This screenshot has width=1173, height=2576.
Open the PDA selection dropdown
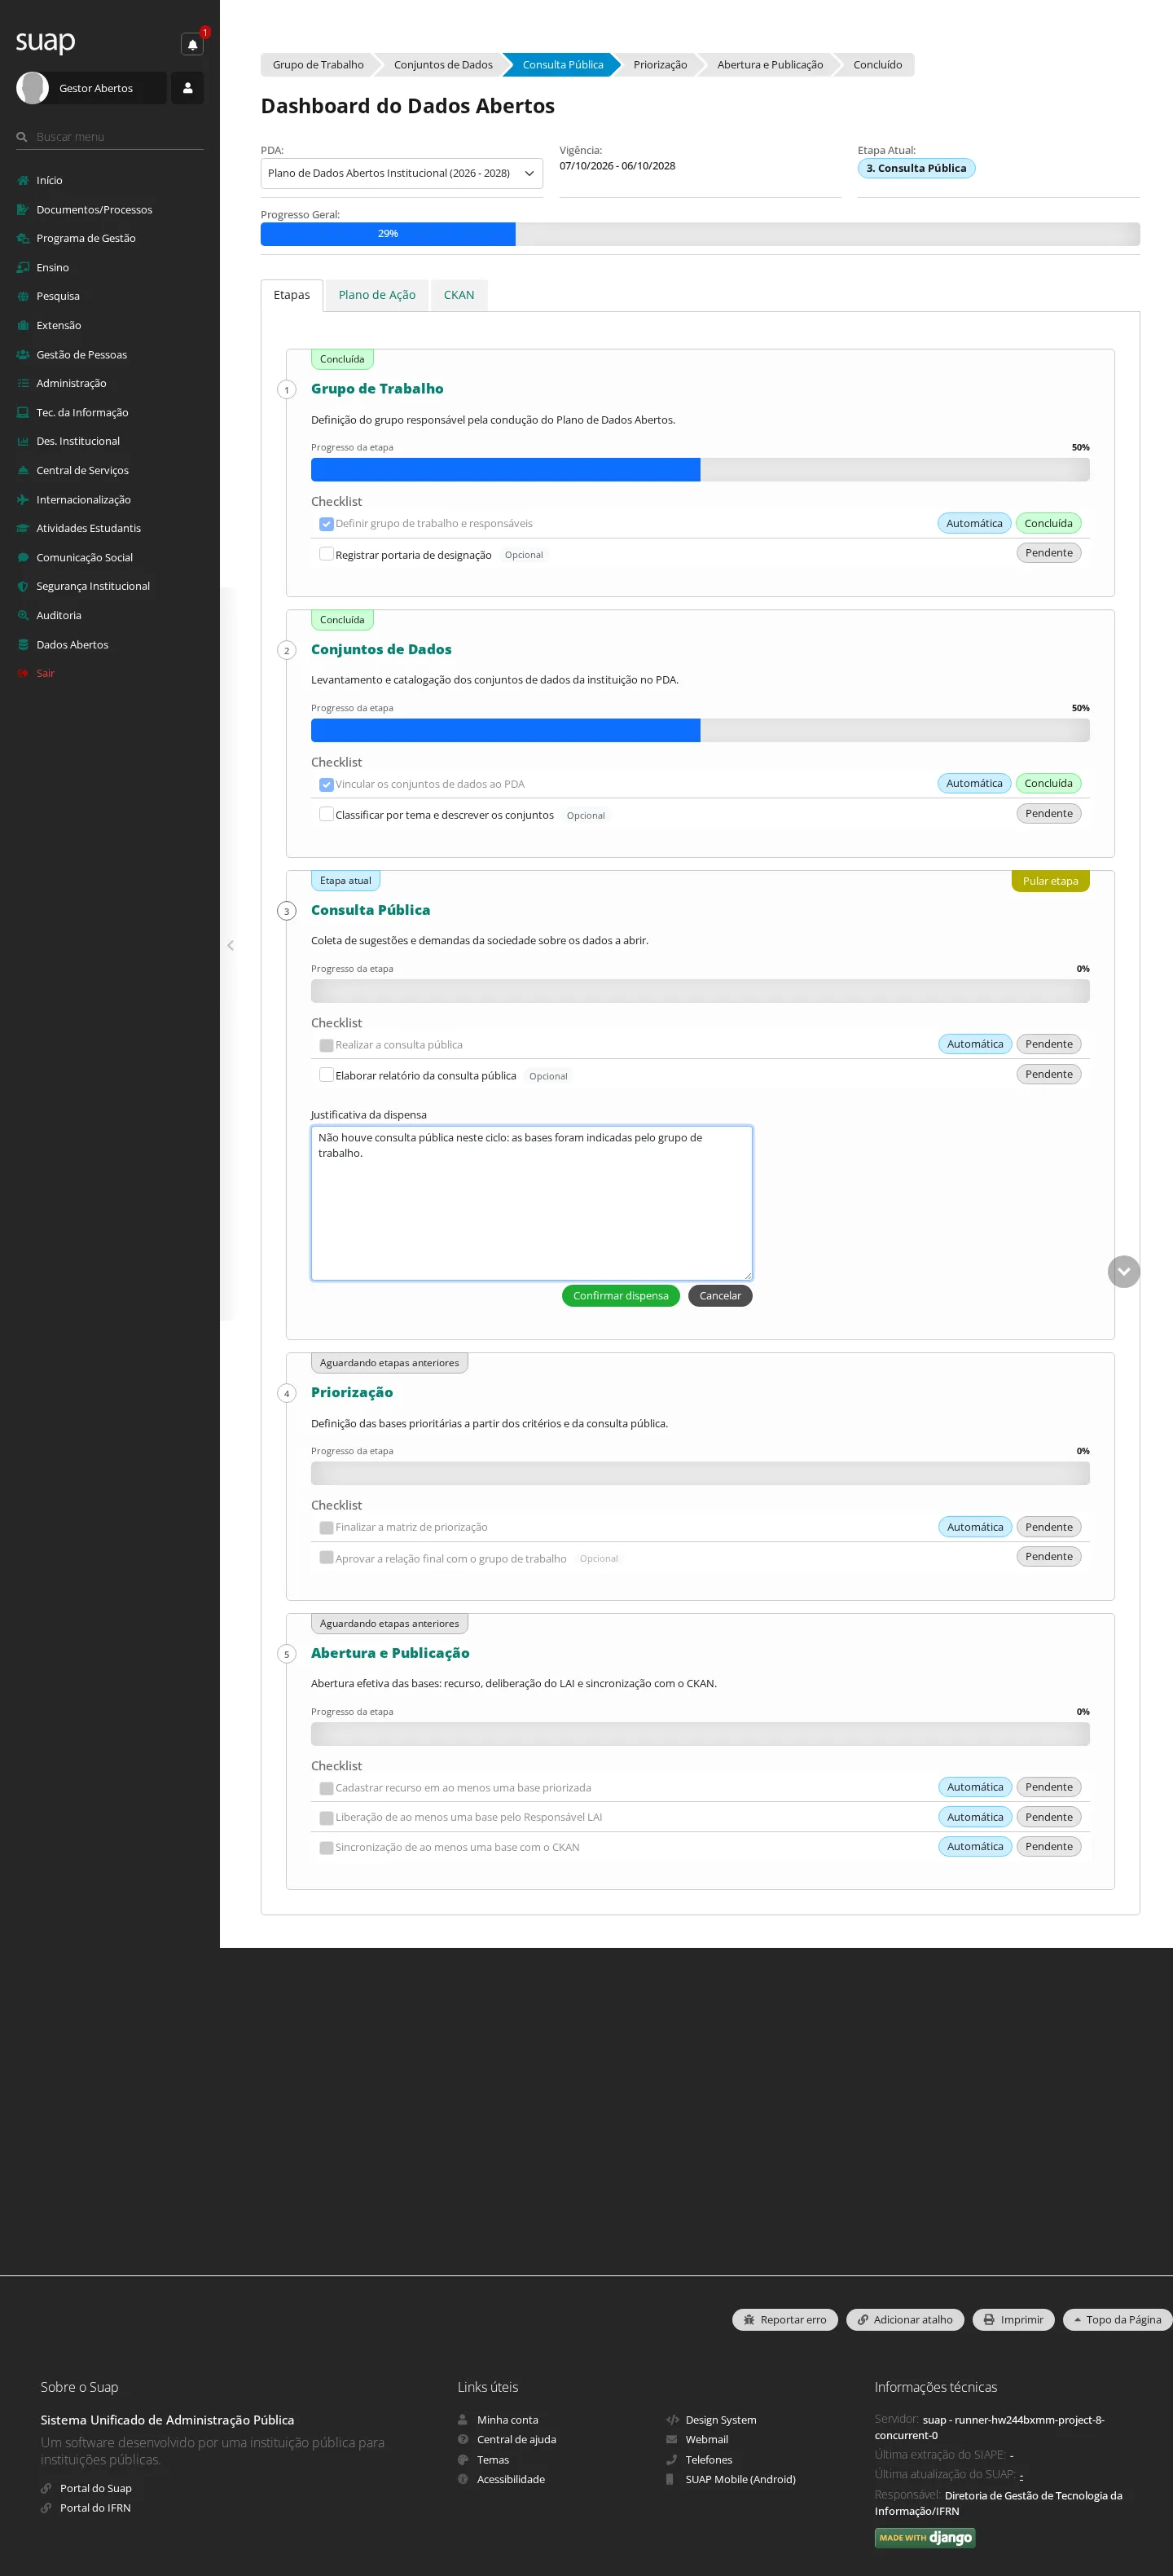coord(402,174)
